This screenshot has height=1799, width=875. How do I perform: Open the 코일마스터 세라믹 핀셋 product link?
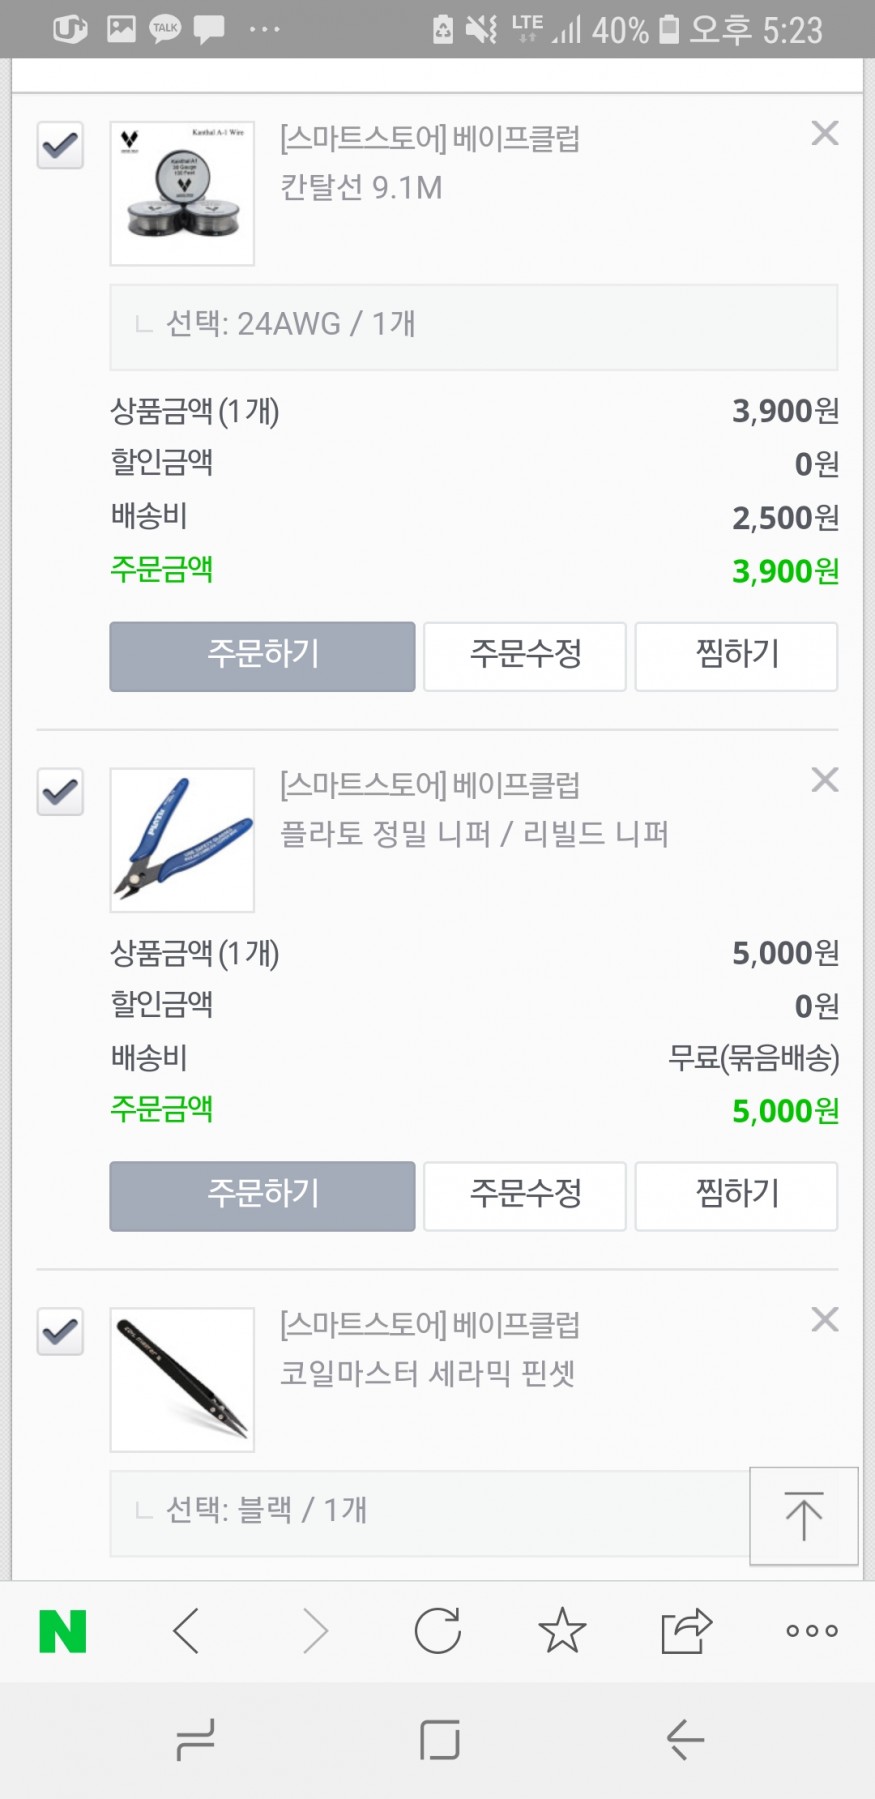[x=427, y=1373]
